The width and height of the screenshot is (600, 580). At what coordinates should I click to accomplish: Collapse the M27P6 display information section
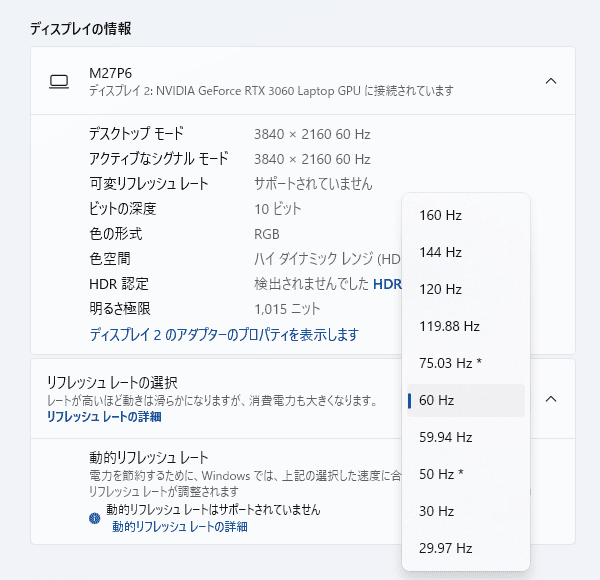point(550,81)
